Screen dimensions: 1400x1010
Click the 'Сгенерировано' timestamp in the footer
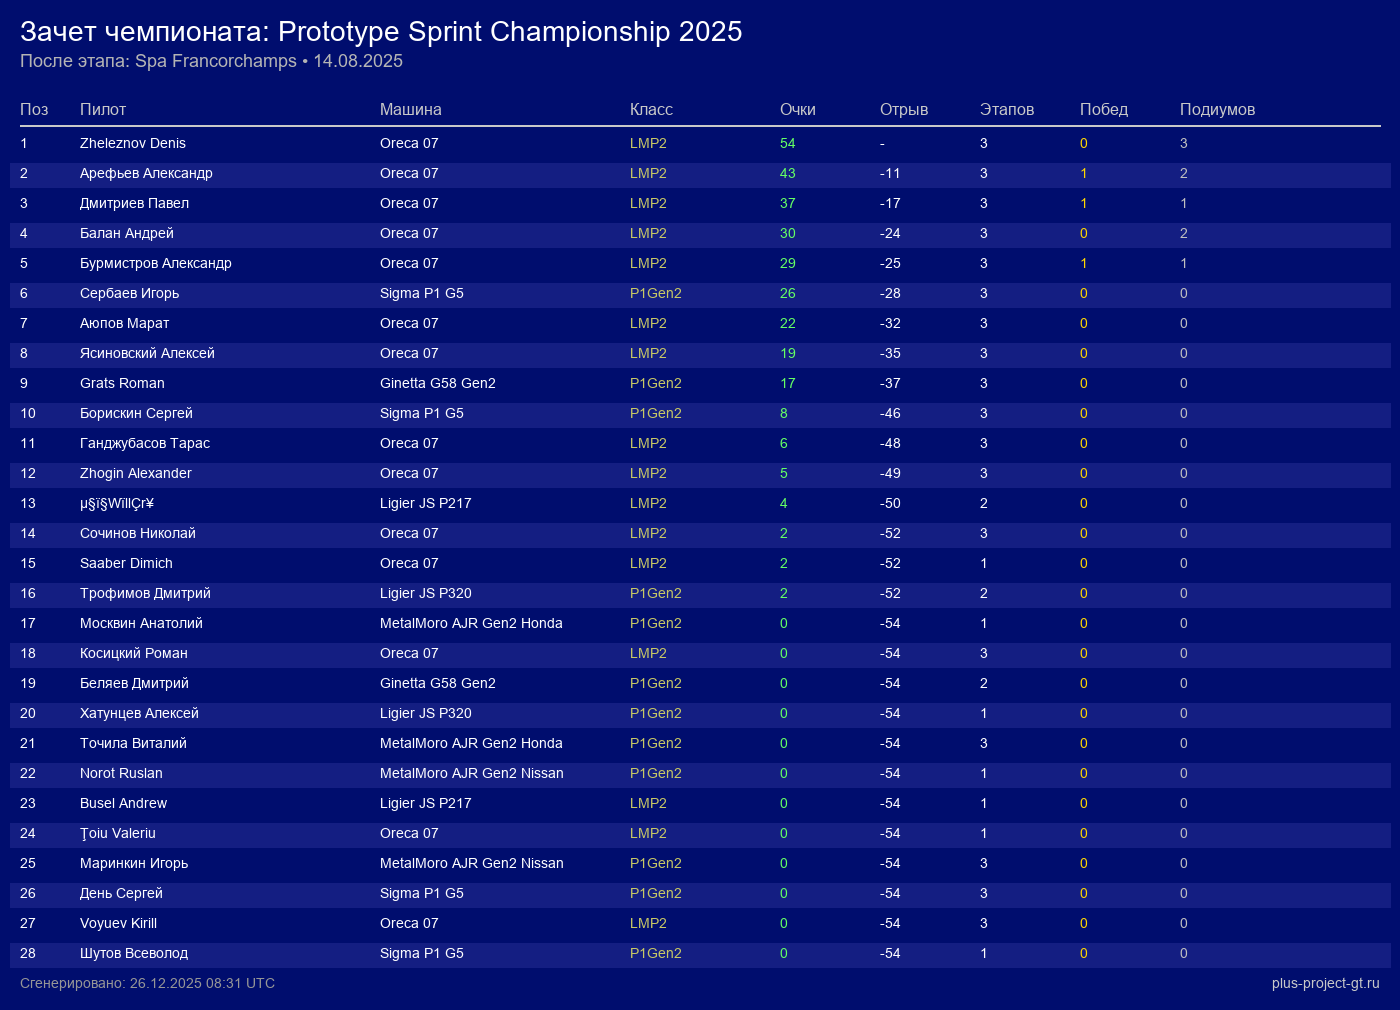tap(147, 983)
